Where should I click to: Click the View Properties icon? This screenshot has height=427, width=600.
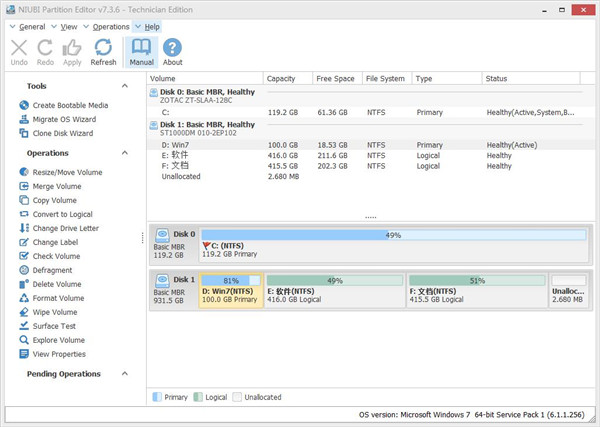click(x=24, y=354)
